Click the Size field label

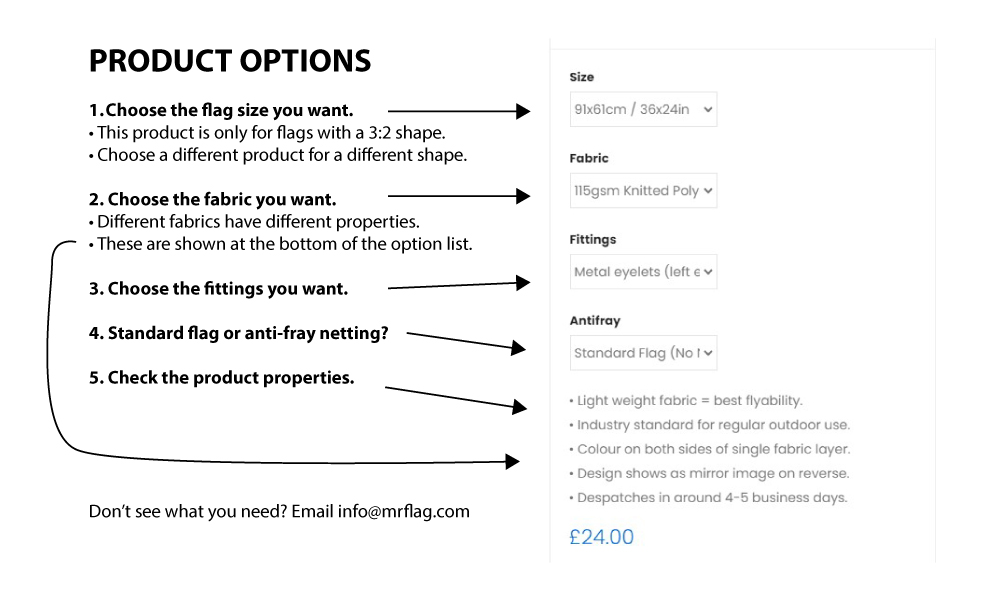[x=582, y=77]
